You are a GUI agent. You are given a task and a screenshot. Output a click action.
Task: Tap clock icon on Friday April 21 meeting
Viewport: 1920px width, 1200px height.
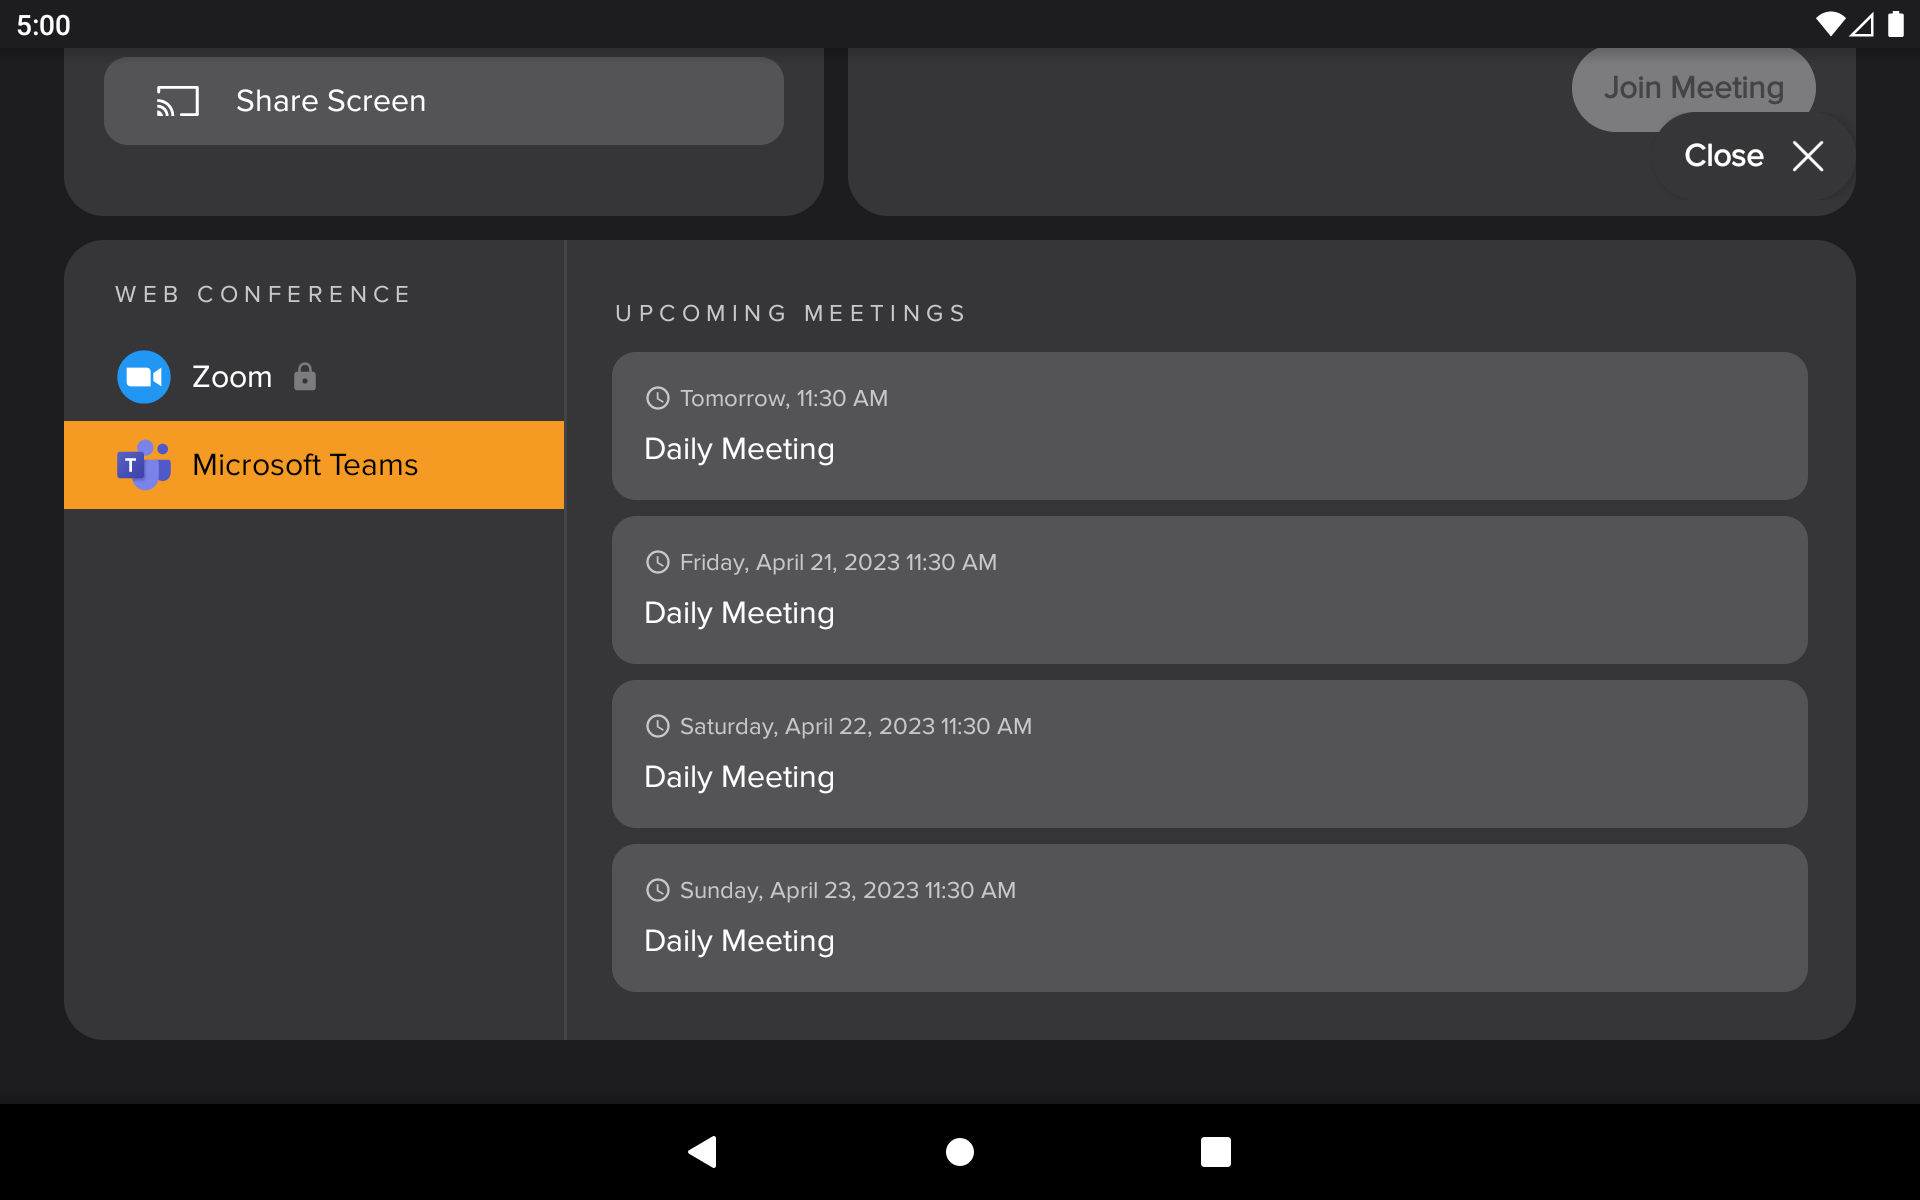tap(658, 562)
